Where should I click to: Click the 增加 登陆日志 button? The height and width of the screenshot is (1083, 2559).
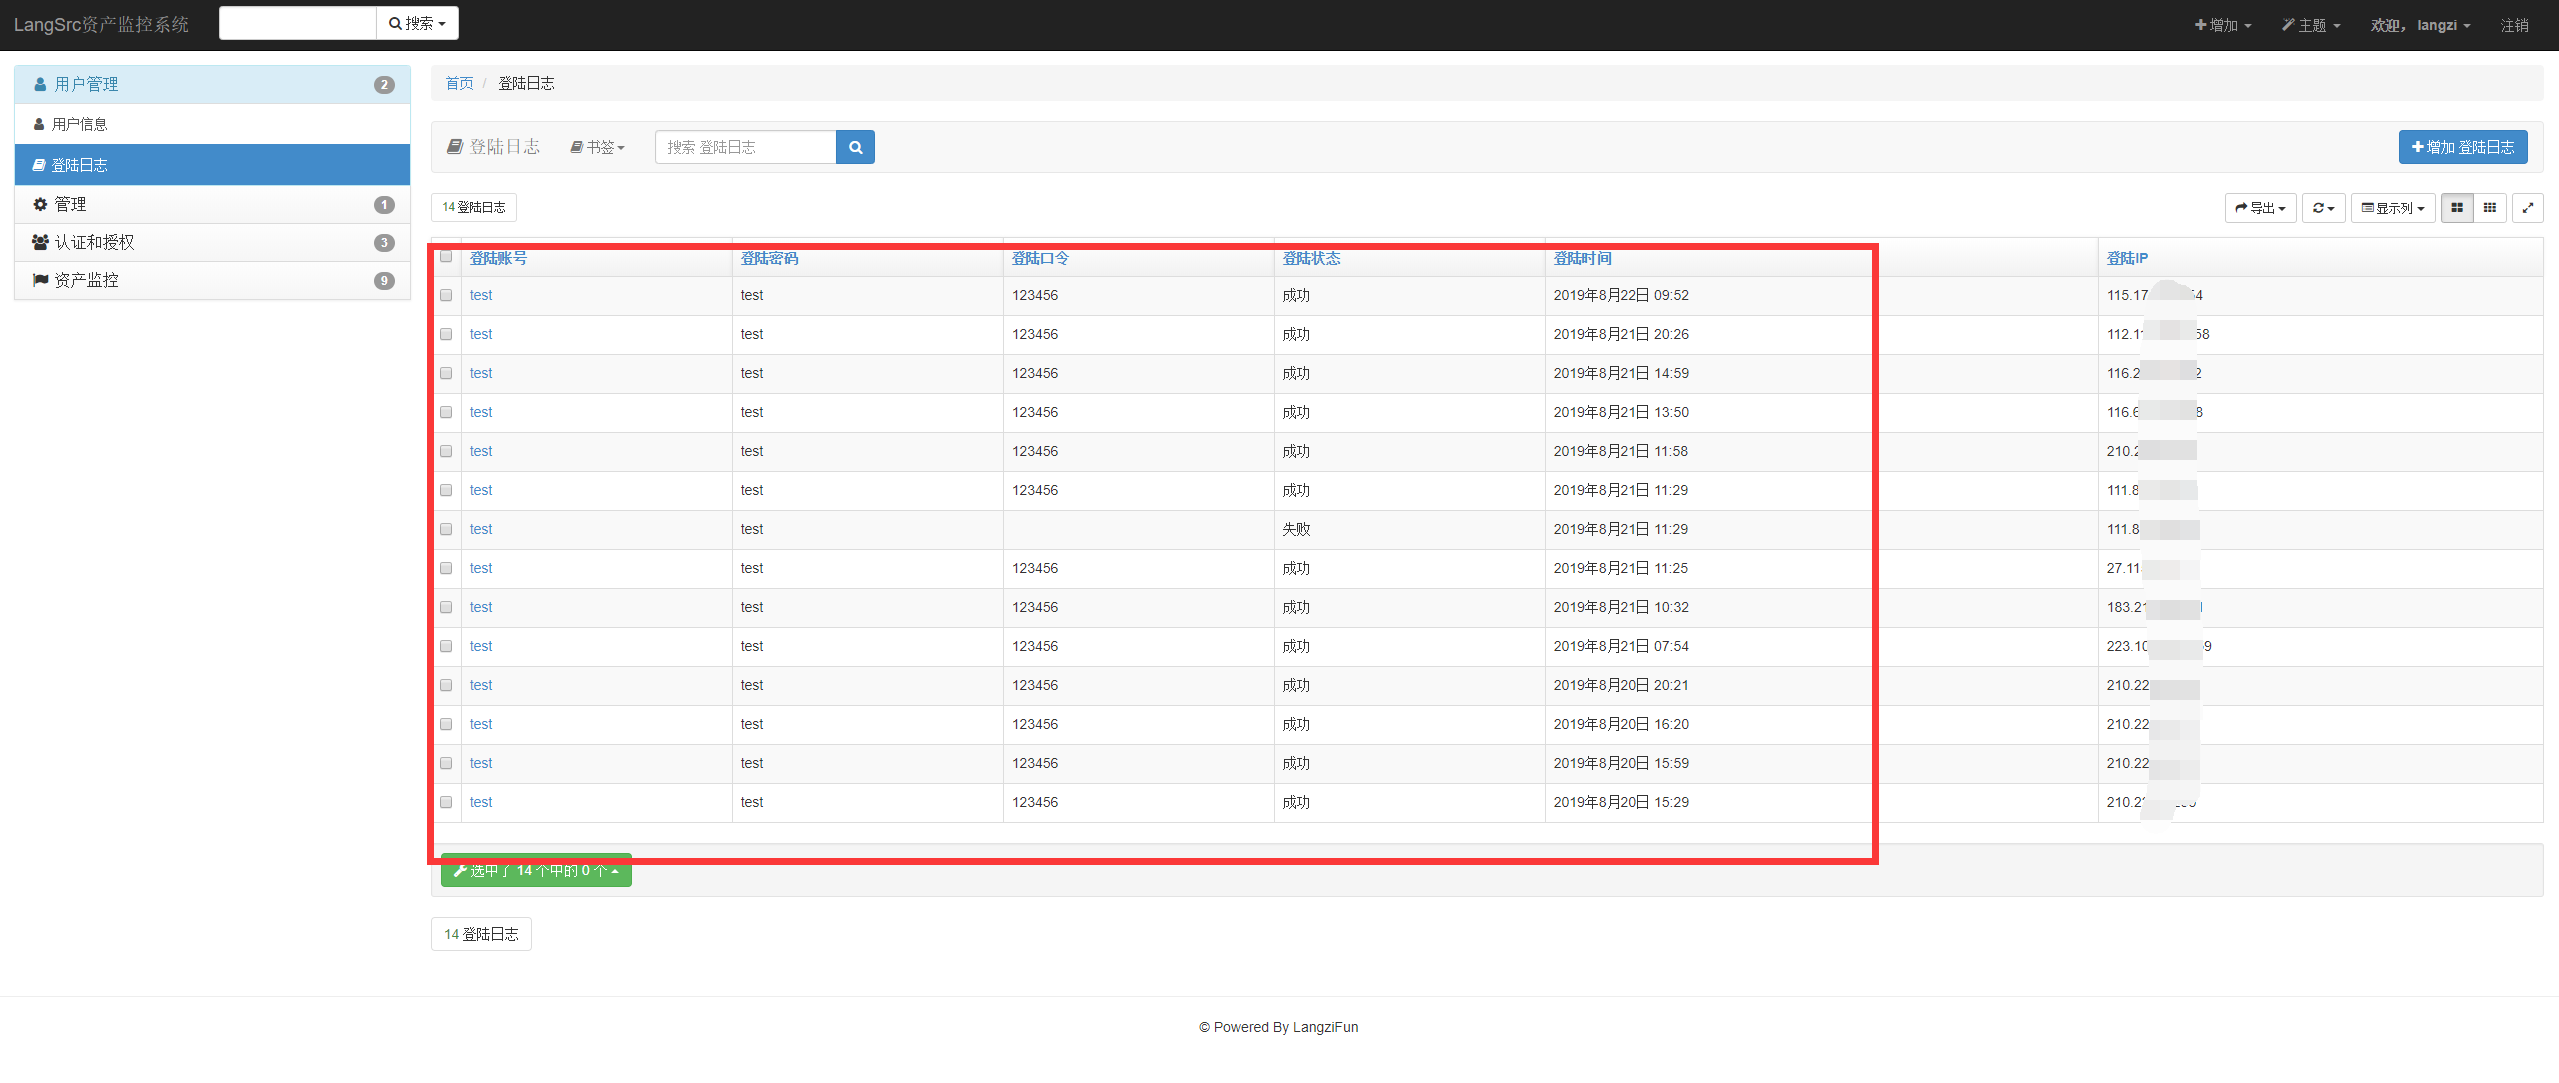pos(2462,147)
